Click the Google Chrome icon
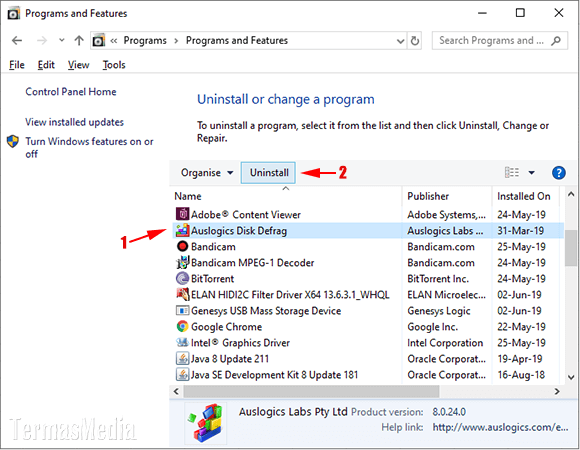The image size is (580, 450). point(182,326)
